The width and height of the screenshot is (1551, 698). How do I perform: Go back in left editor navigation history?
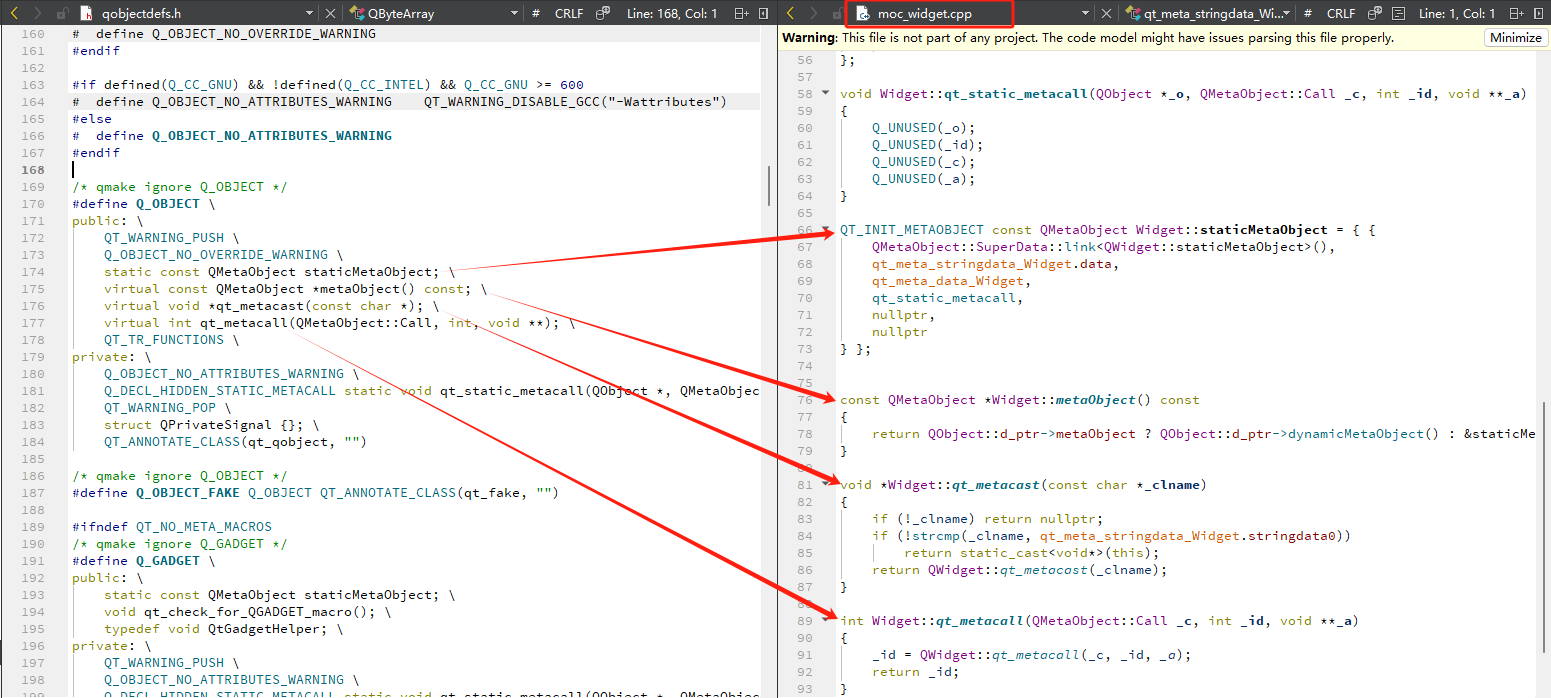click(14, 13)
